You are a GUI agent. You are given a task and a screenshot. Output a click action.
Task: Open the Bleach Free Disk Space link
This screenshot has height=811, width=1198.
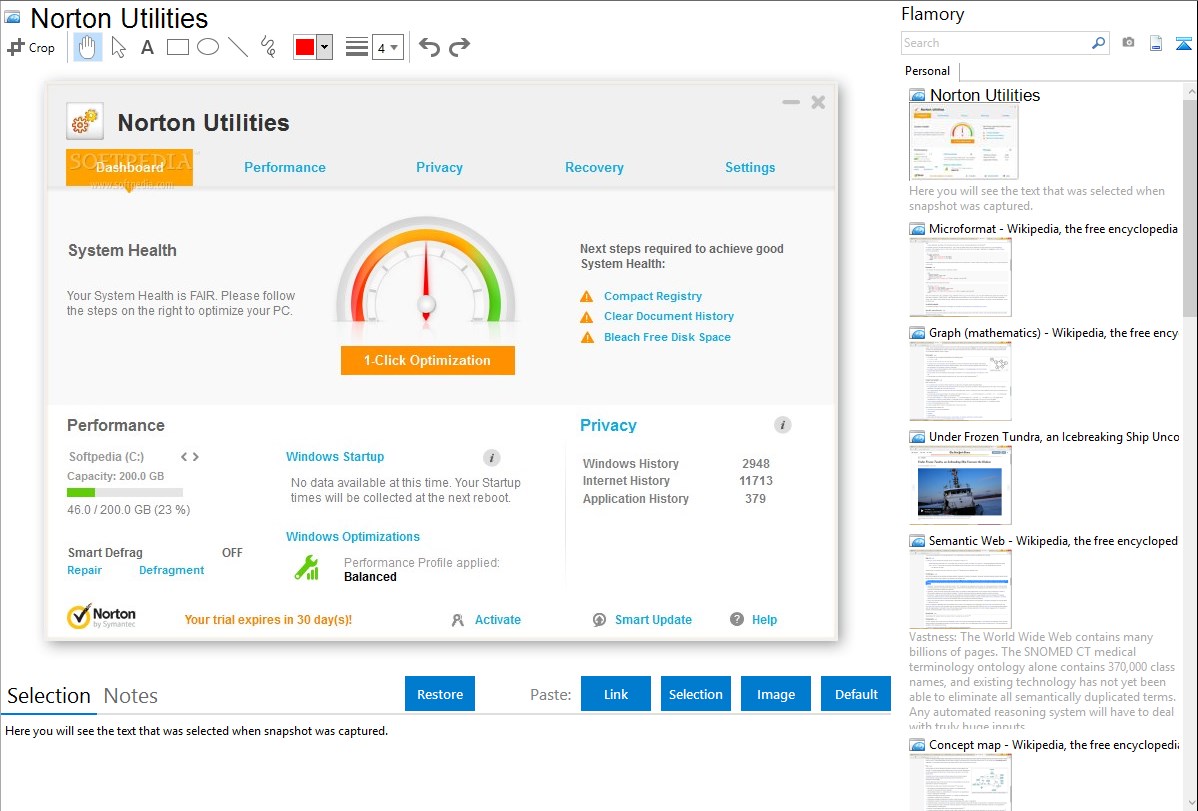[667, 337]
